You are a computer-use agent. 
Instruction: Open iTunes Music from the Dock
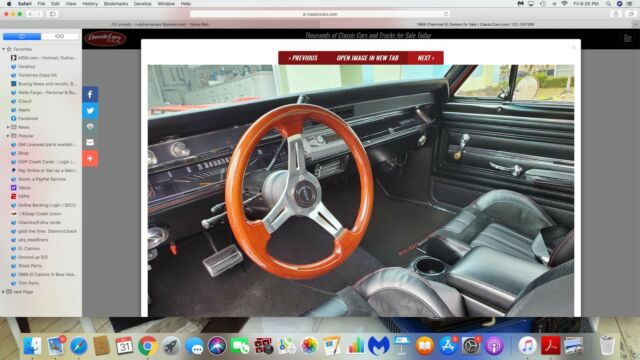(527, 346)
